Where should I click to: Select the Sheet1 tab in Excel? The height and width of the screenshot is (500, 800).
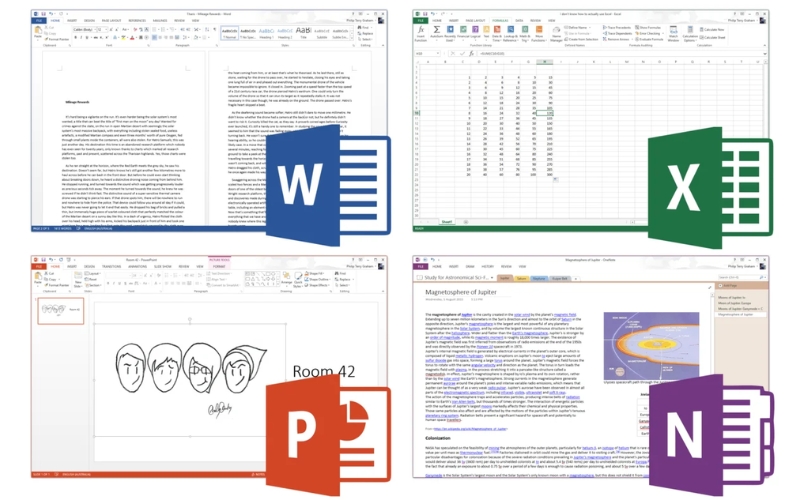click(447, 222)
